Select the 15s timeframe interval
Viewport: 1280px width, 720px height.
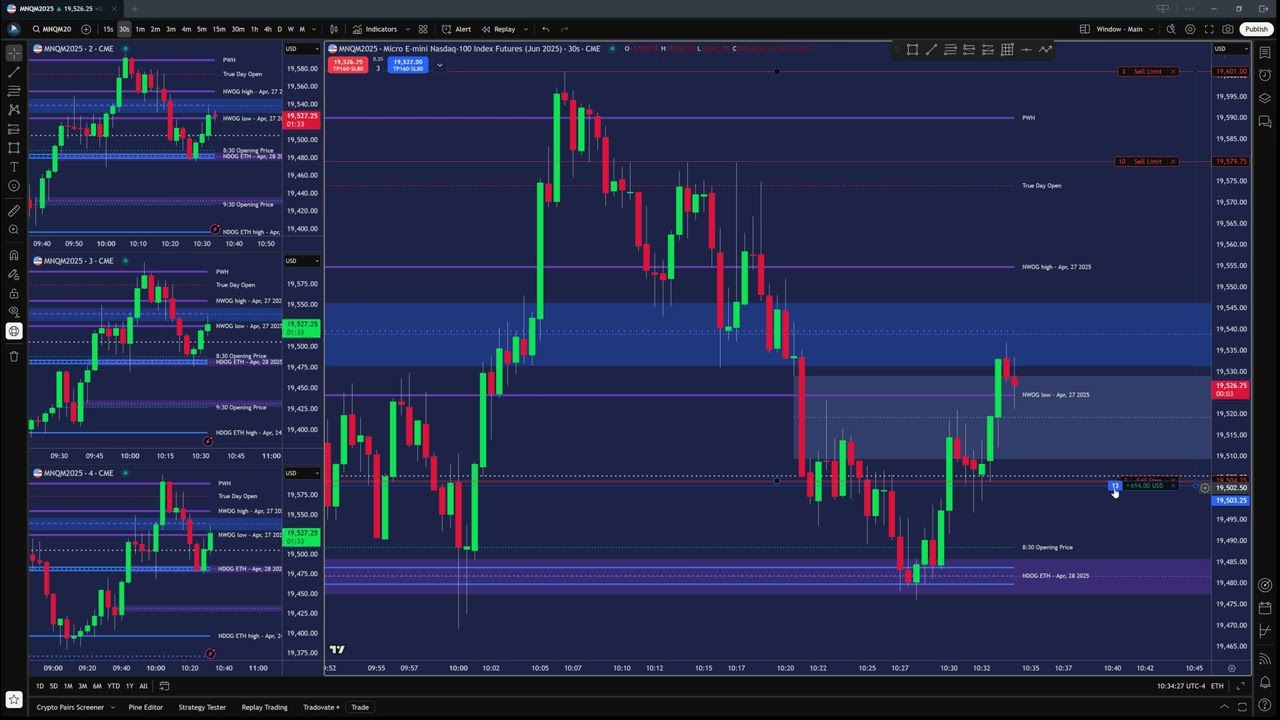click(x=108, y=29)
